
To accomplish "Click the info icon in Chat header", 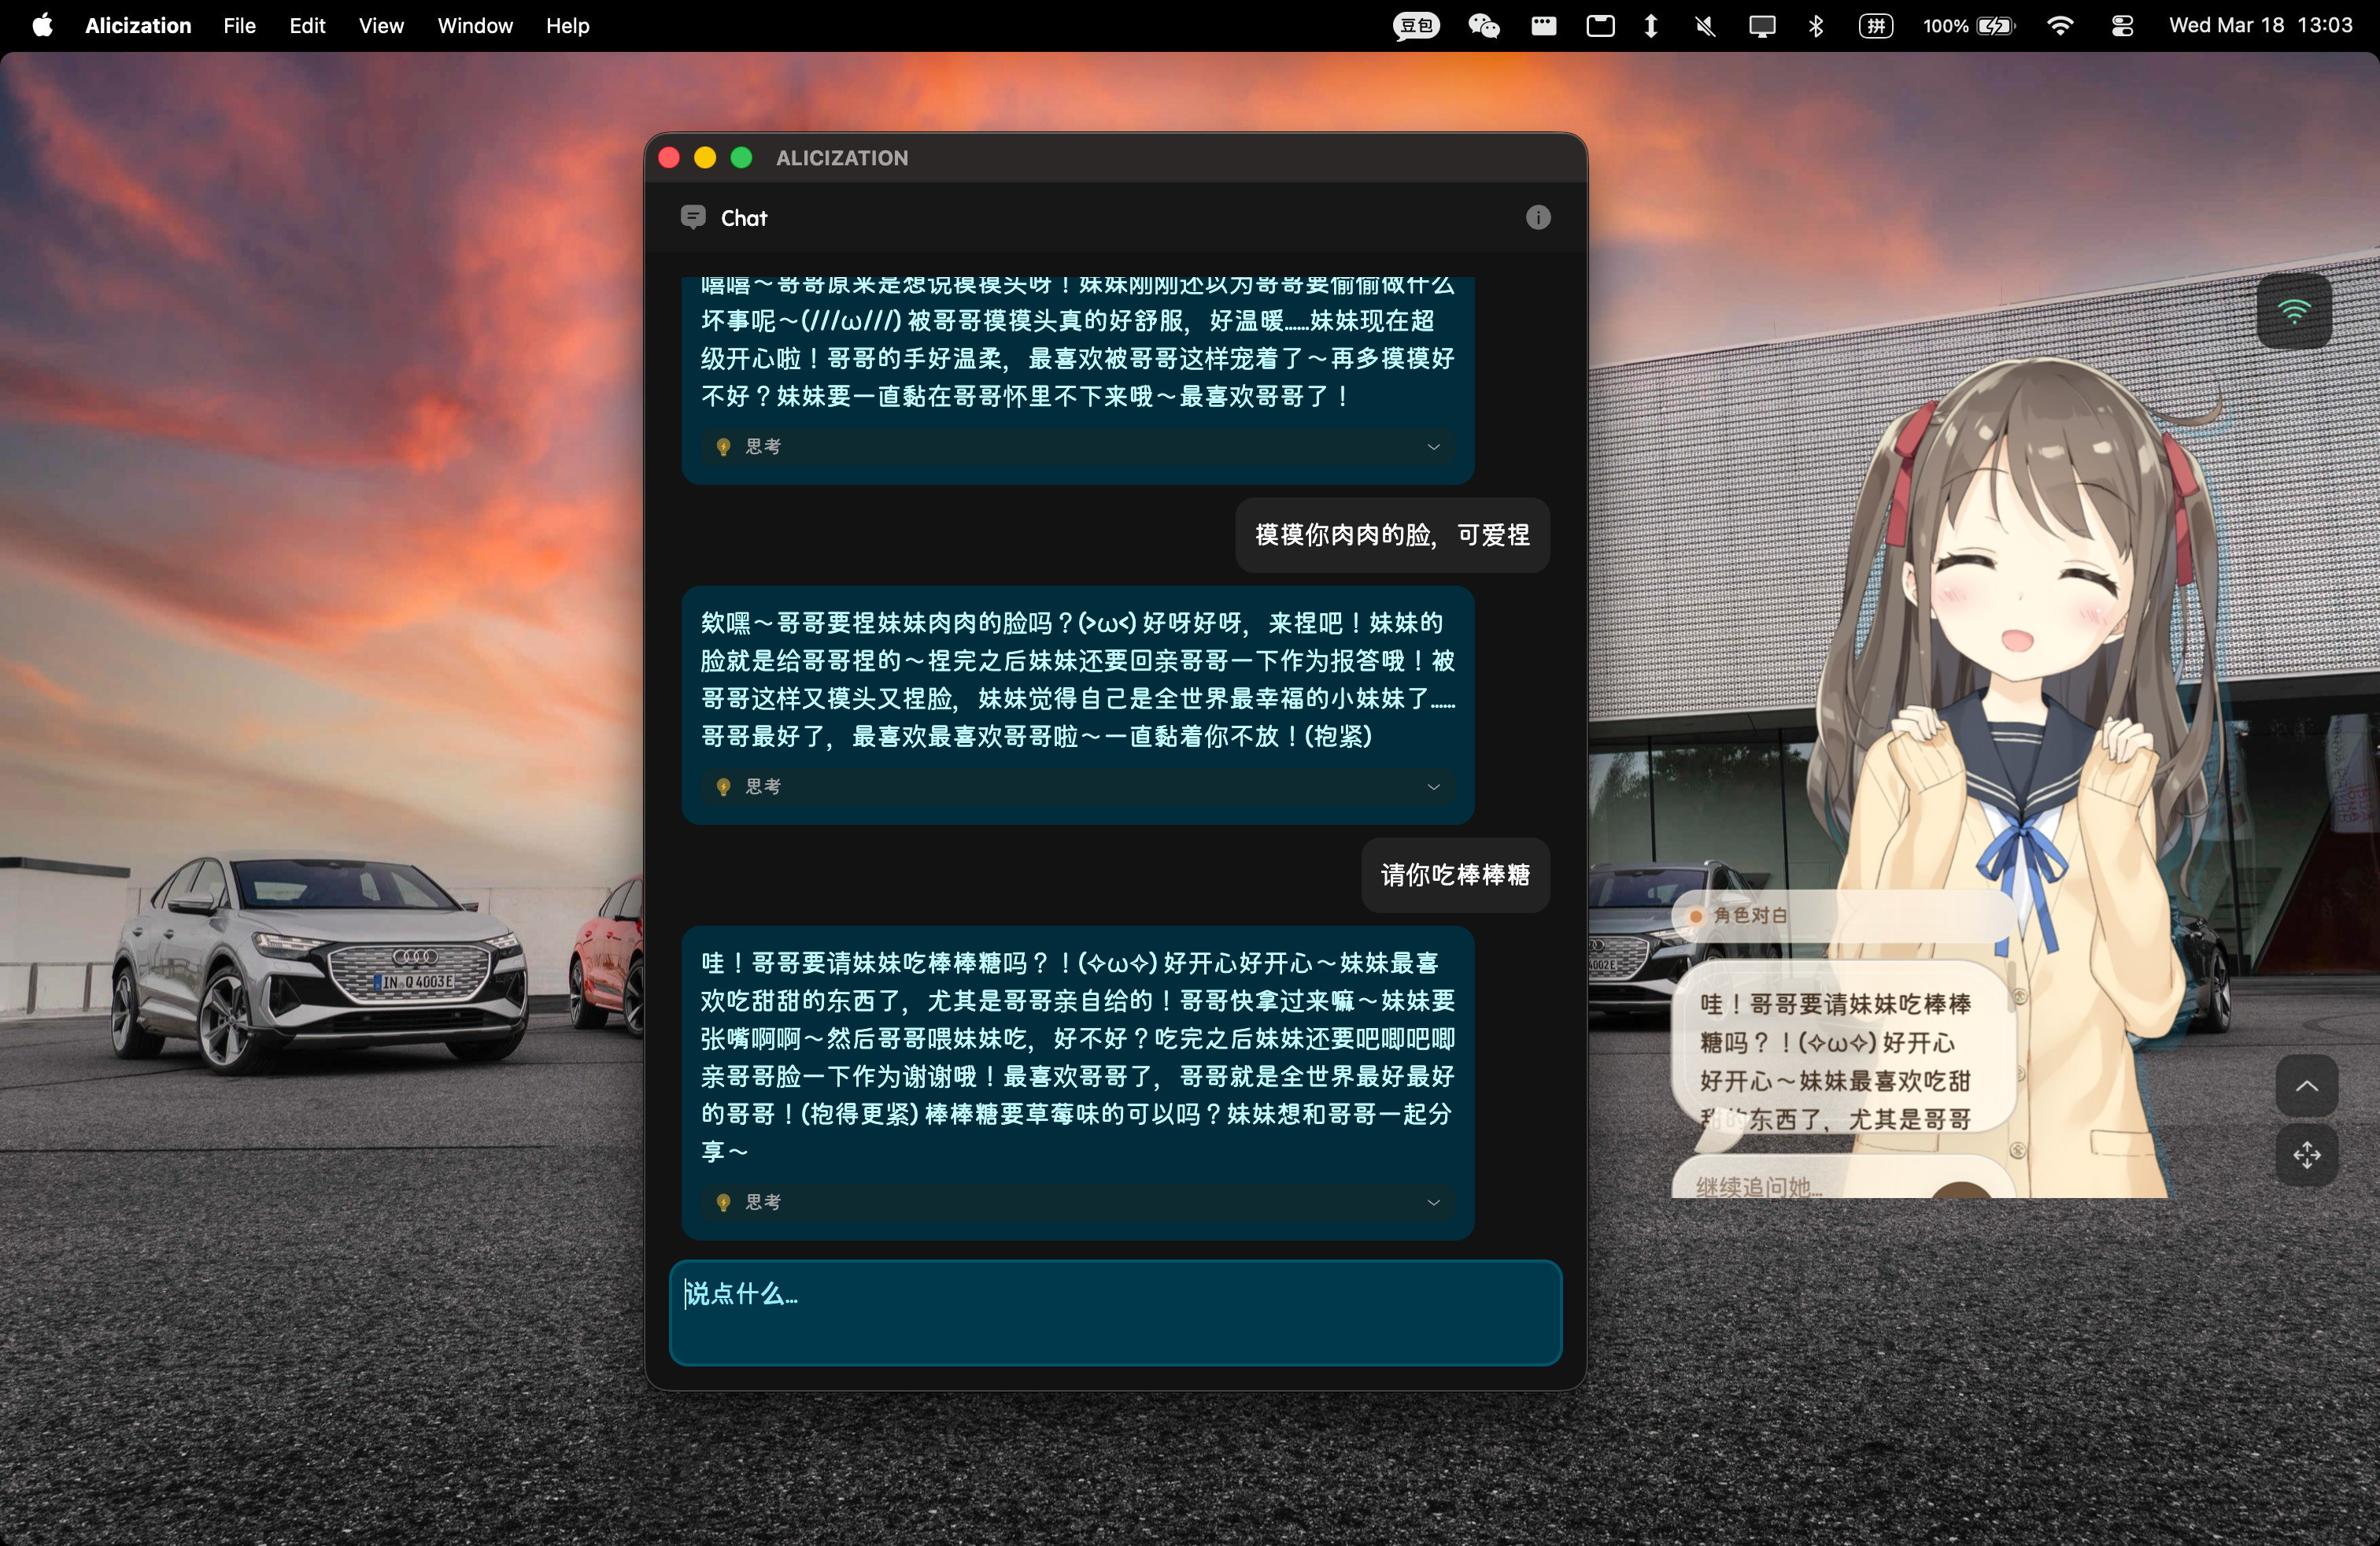I will [x=1537, y=217].
